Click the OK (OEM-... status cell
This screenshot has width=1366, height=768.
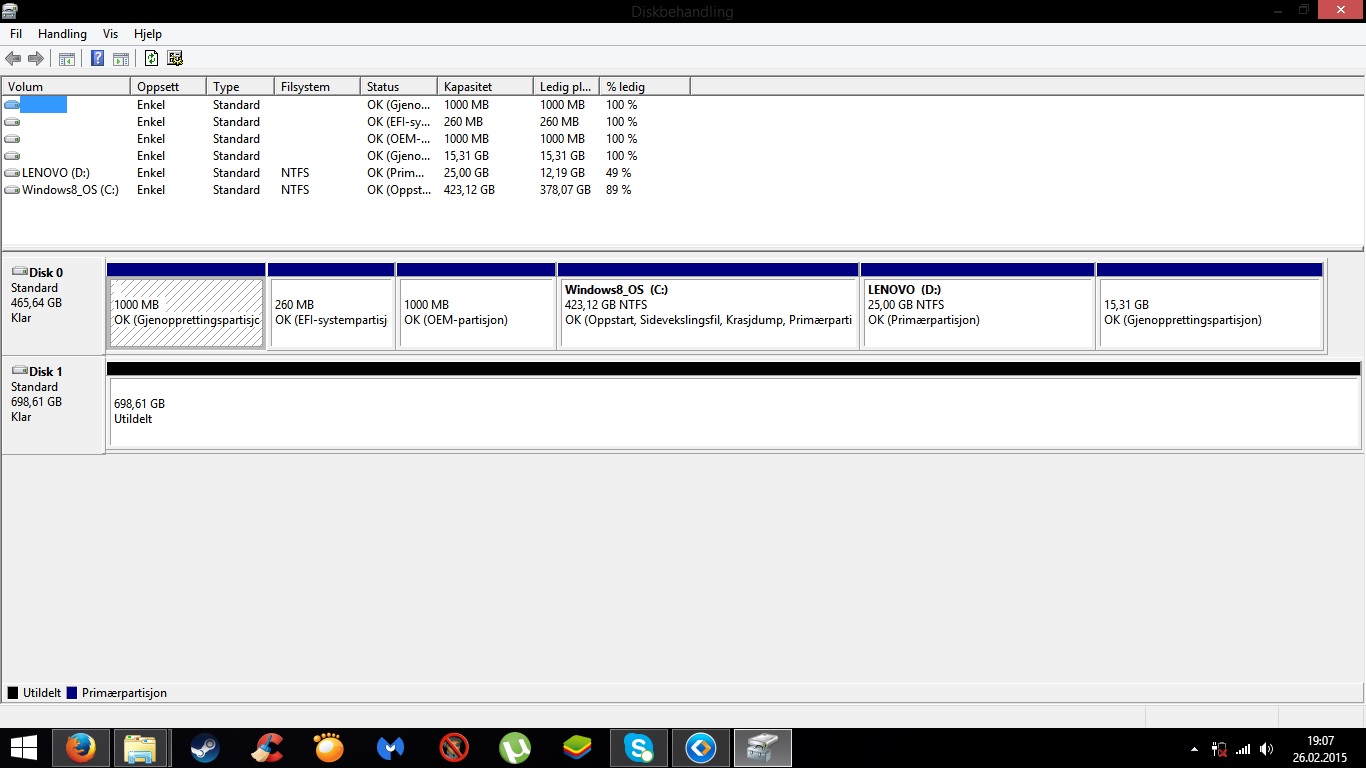tap(397, 139)
